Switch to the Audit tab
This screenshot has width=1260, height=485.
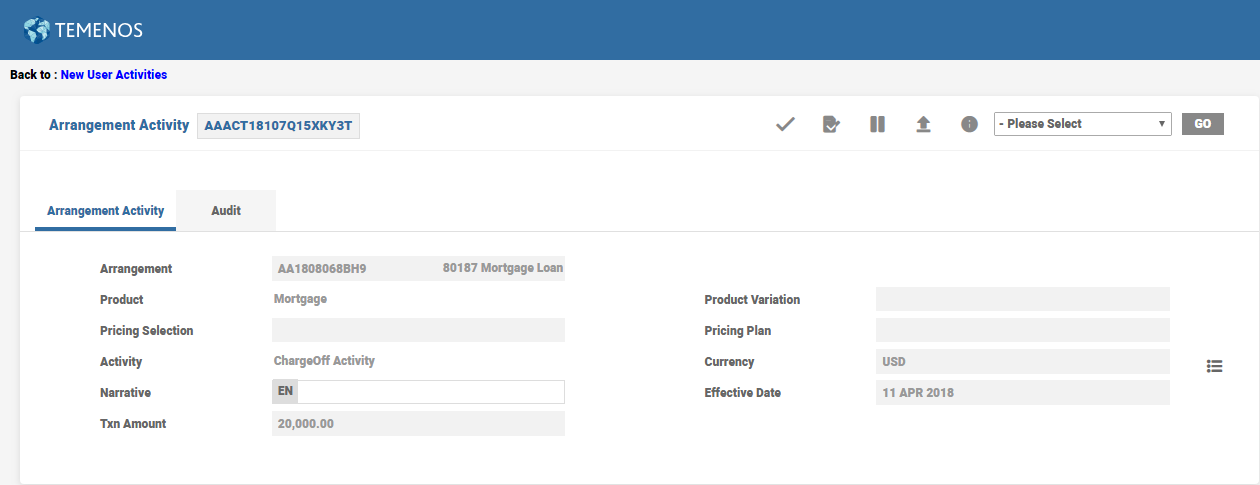coord(226,211)
